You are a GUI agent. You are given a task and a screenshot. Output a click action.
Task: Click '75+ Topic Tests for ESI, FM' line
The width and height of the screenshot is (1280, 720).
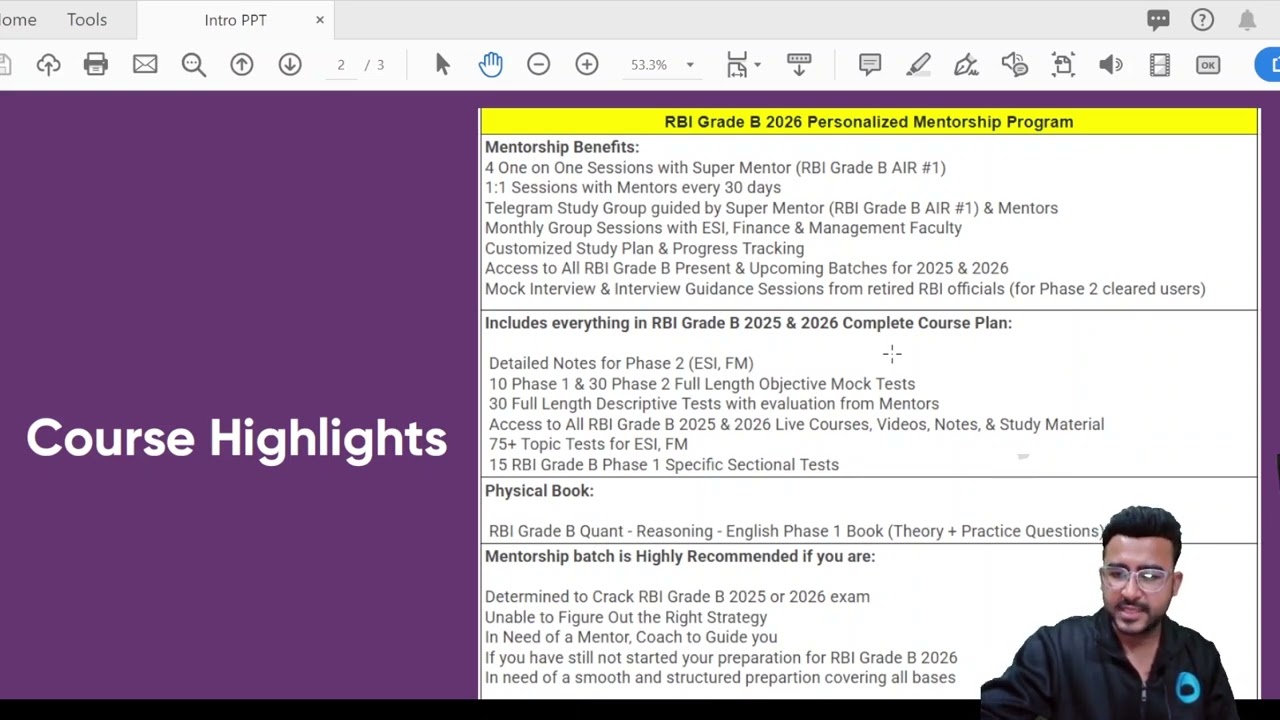click(x=588, y=444)
